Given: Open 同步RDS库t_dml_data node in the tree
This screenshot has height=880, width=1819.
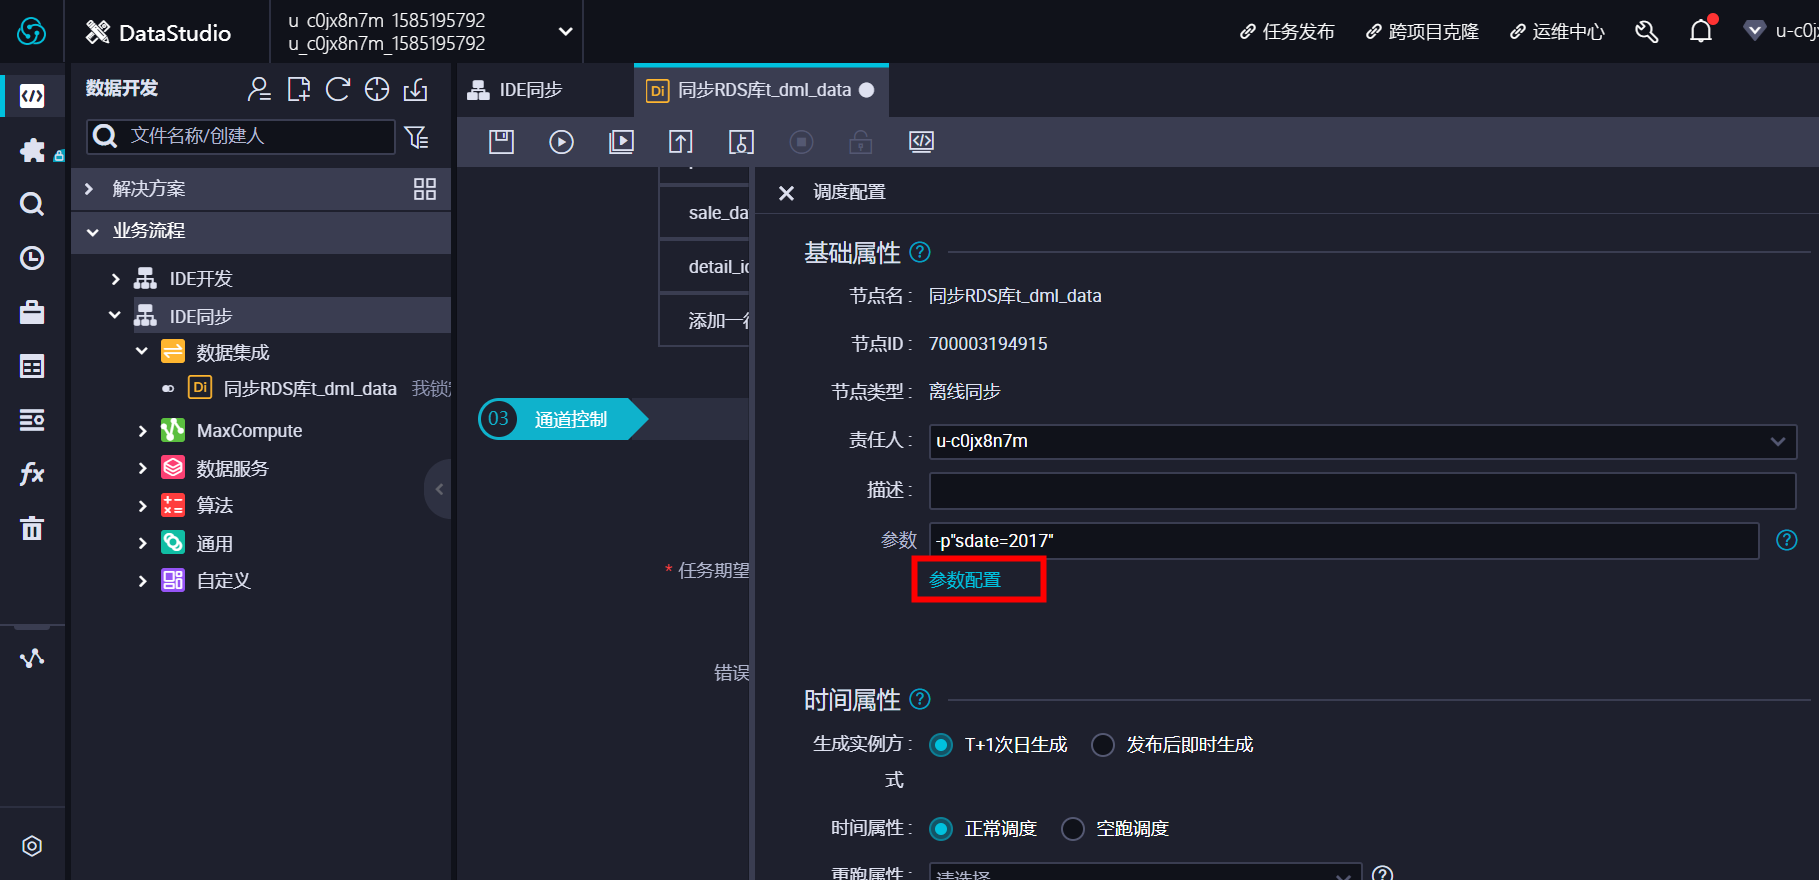Looking at the screenshot, I should pyautogui.click(x=310, y=389).
